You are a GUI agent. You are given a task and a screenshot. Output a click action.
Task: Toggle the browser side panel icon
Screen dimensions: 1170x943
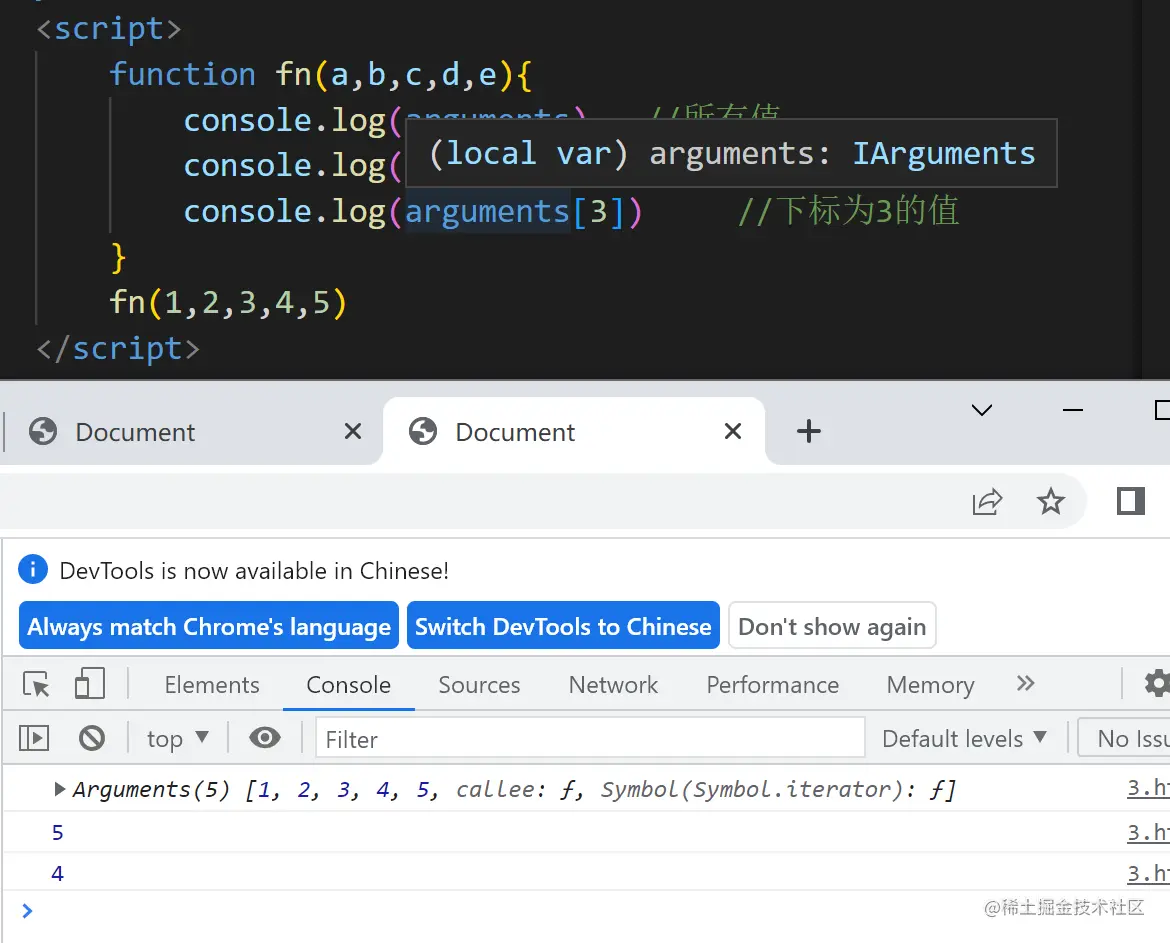pyautogui.click(x=1130, y=501)
